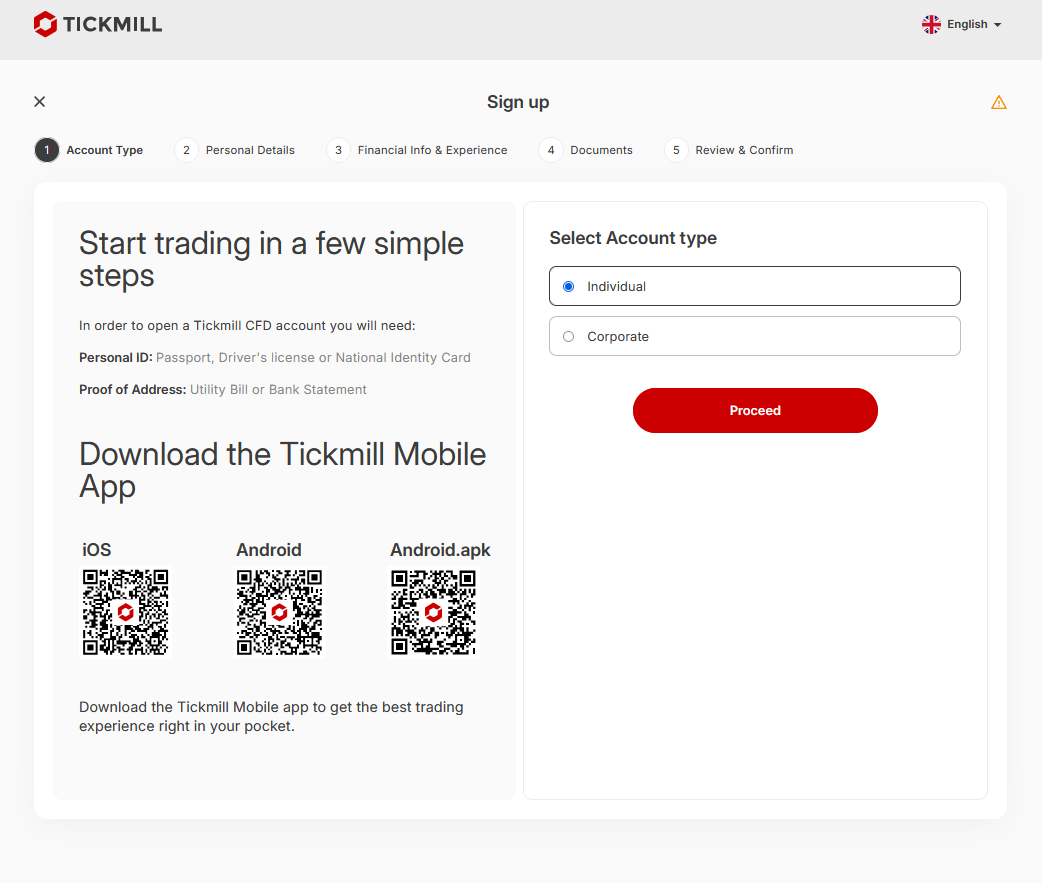Click the Corporate option label
Screen dimensions: 1042x883
point(618,336)
